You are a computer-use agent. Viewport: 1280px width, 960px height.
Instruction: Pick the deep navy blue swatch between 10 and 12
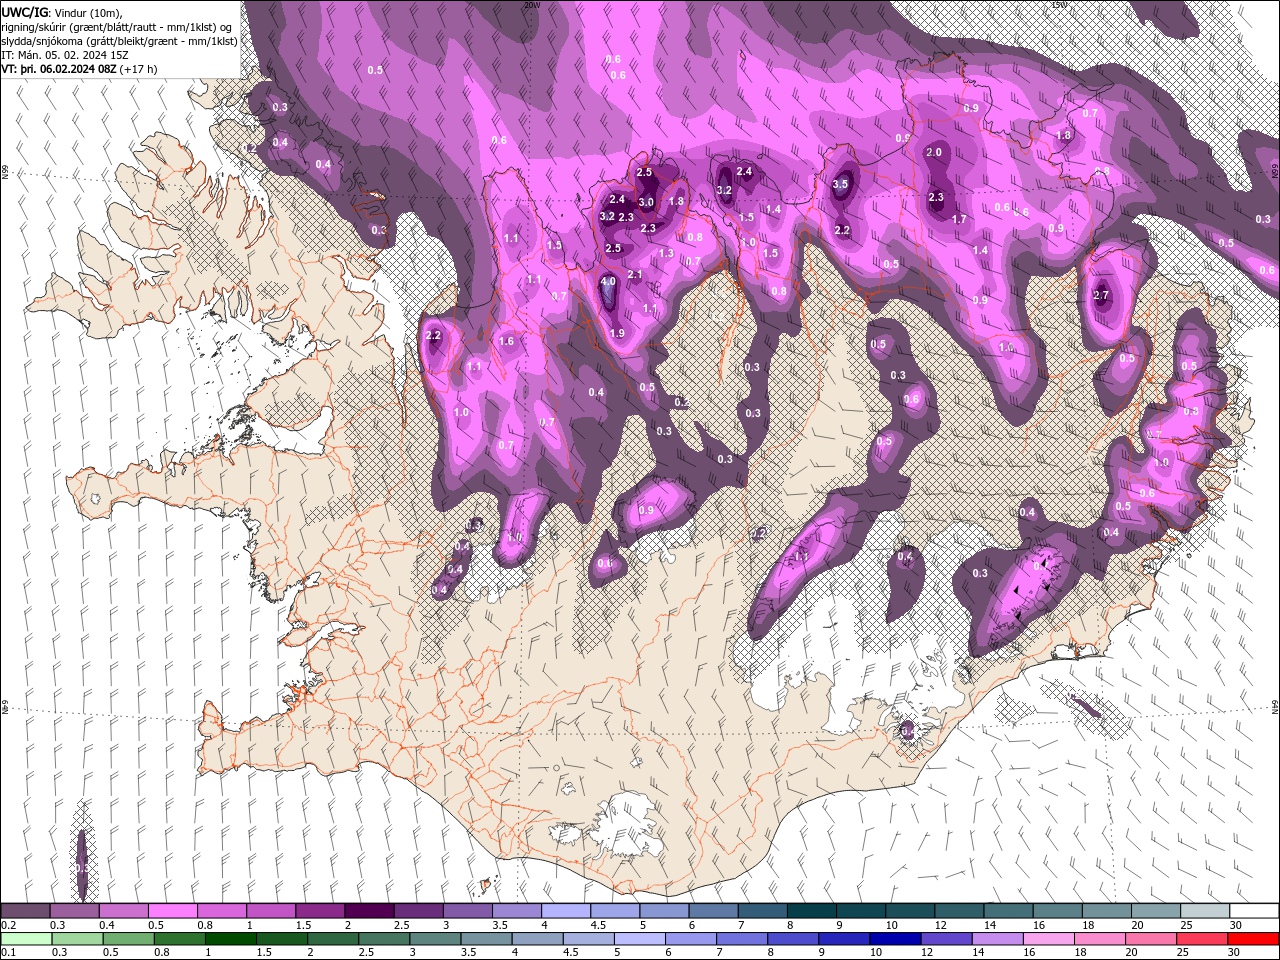[894, 939]
